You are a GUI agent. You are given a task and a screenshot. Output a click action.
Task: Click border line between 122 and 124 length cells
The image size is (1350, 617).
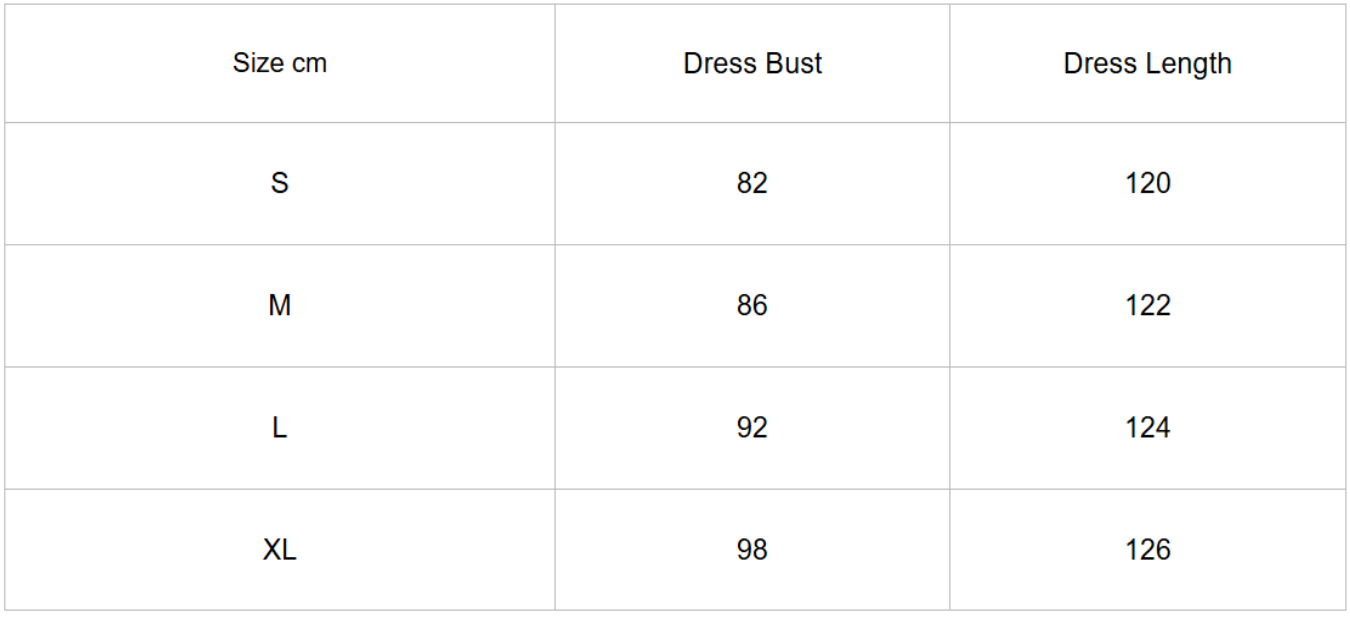click(x=1147, y=367)
